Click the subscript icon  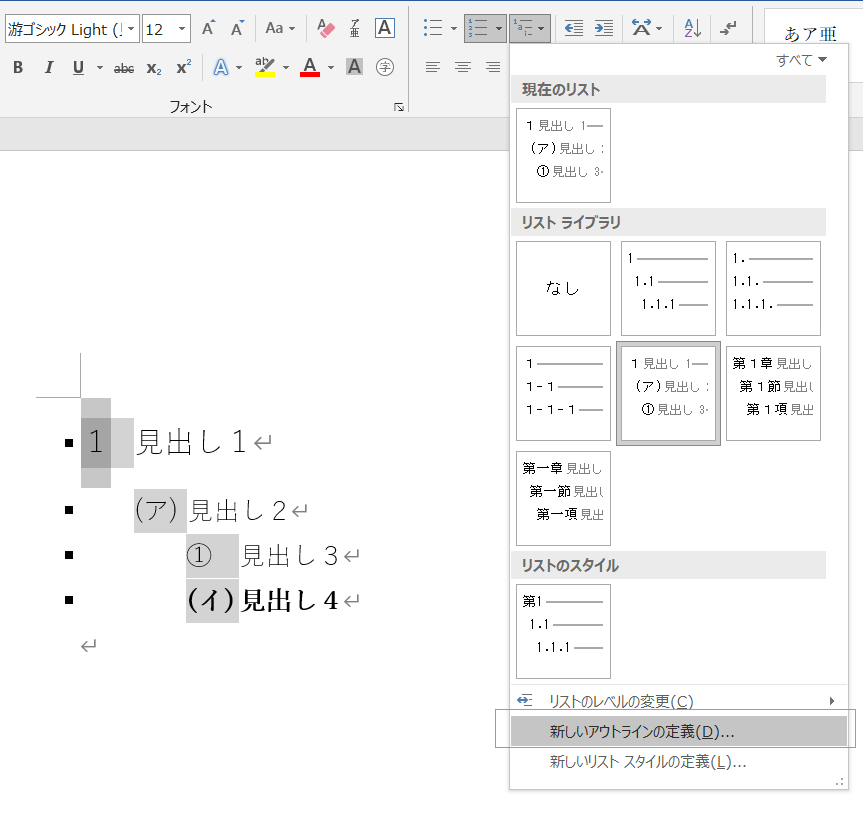tap(153, 68)
